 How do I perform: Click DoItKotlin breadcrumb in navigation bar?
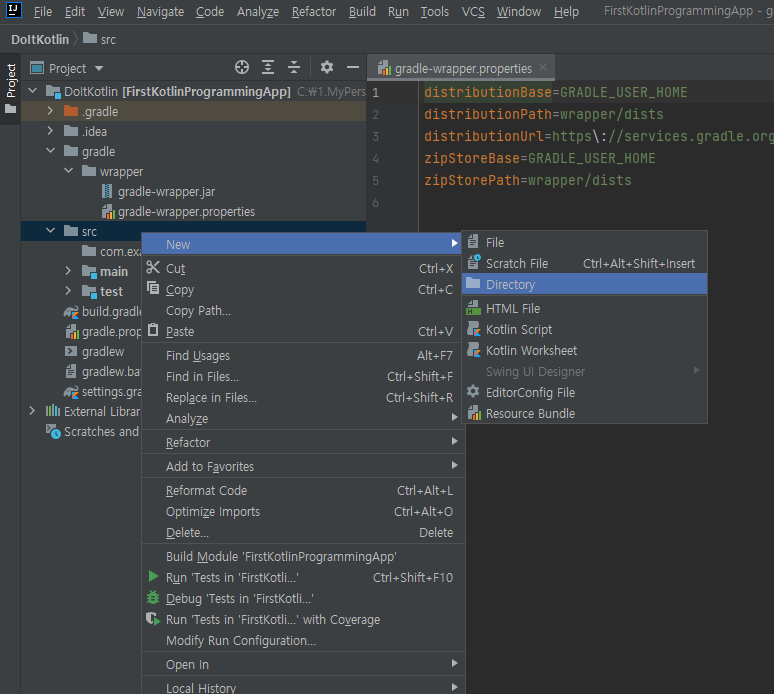pyautogui.click(x=40, y=39)
